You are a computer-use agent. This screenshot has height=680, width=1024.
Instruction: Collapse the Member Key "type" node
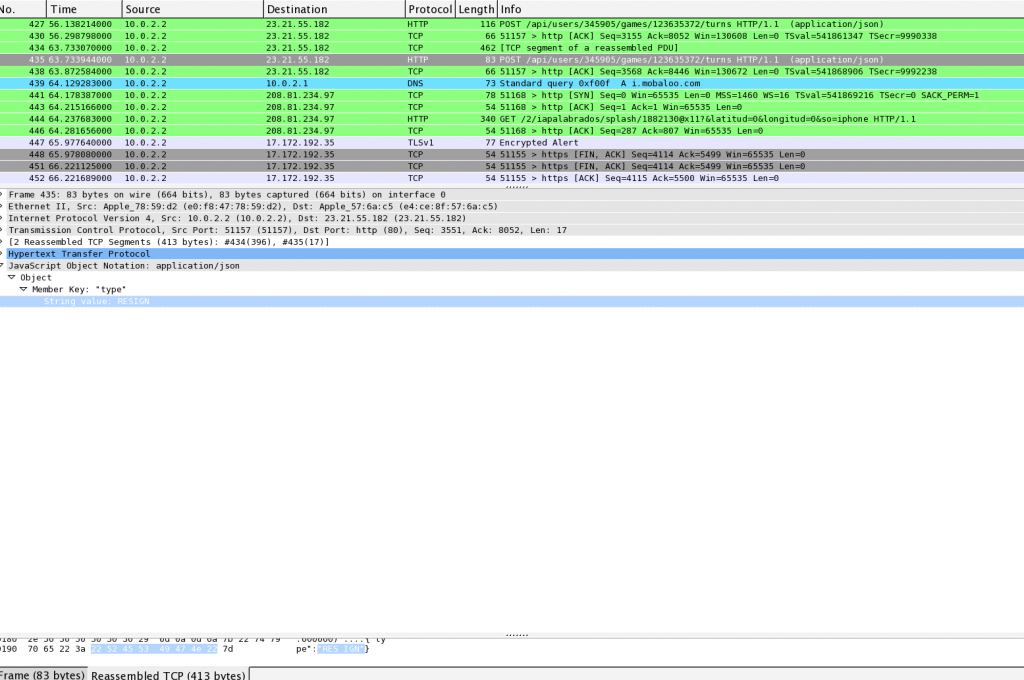click(x=23, y=290)
